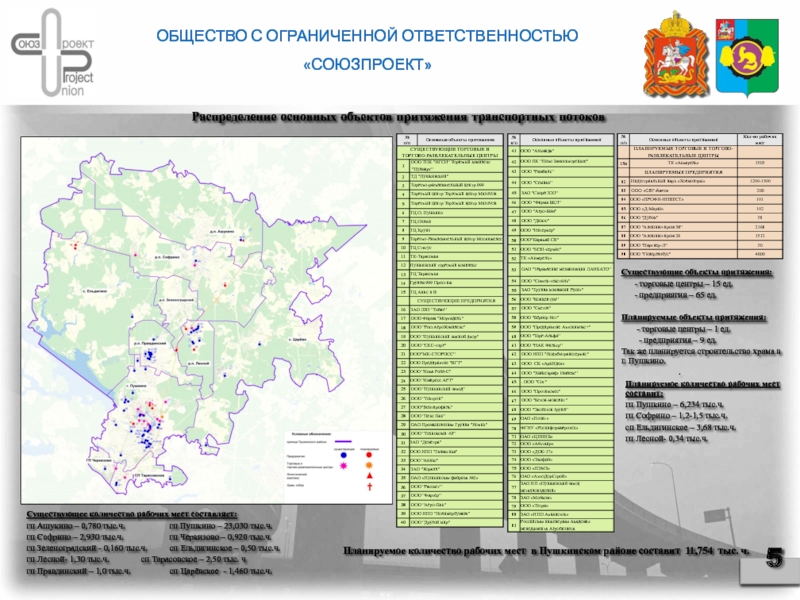Image resolution: width=800 pixels, height=600 pixels.
Task: Click the slide page number 5
Action: (x=774, y=559)
